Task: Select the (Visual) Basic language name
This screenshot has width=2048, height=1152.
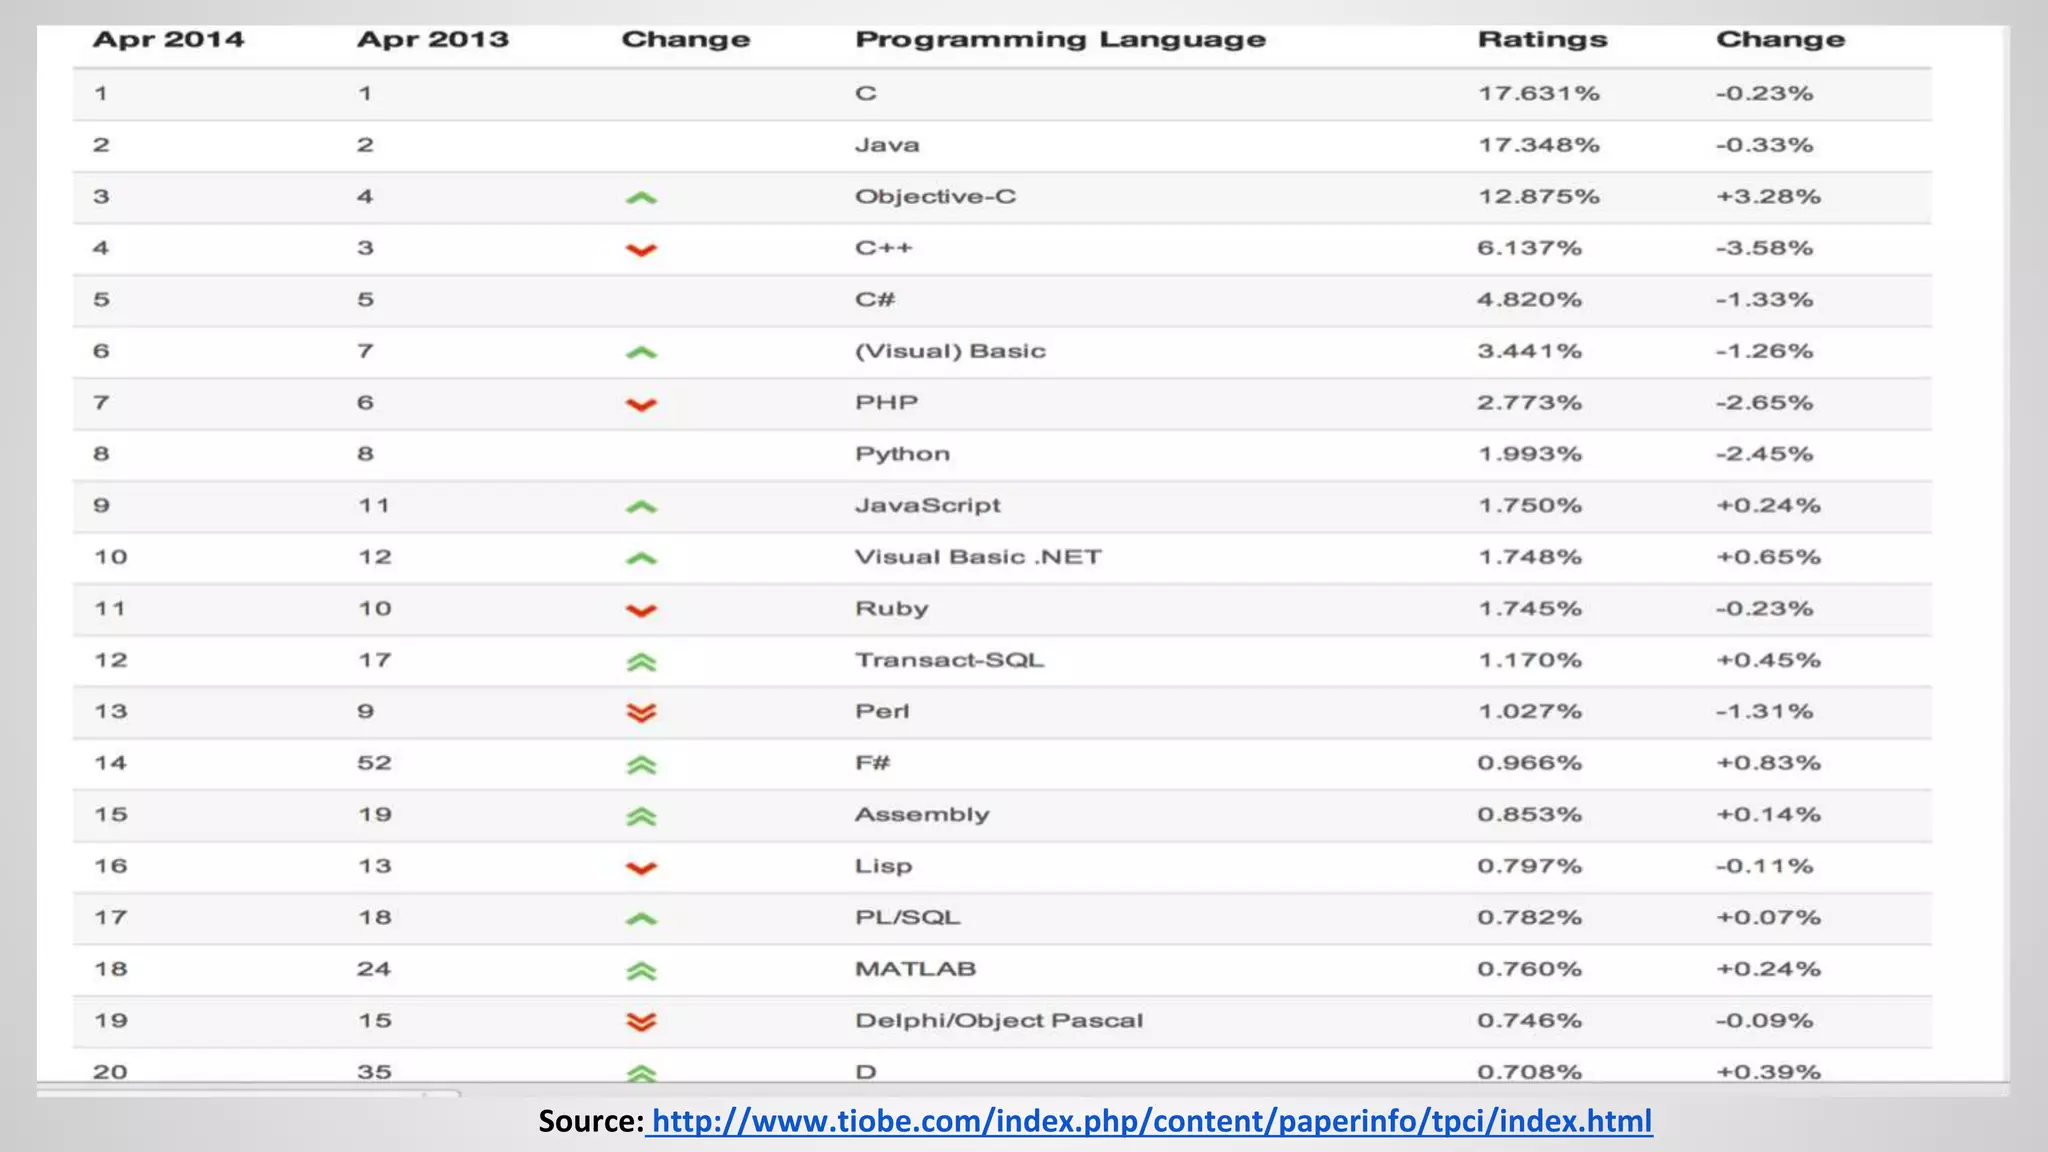Action: [950, 352]
